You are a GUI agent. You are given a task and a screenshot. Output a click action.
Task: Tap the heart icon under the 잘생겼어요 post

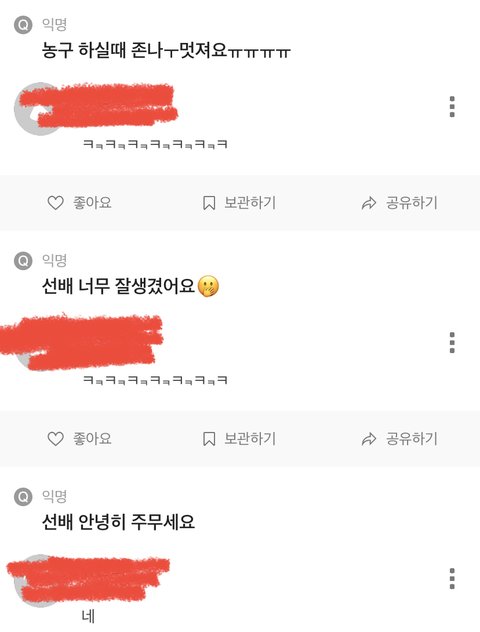(56, 439)
